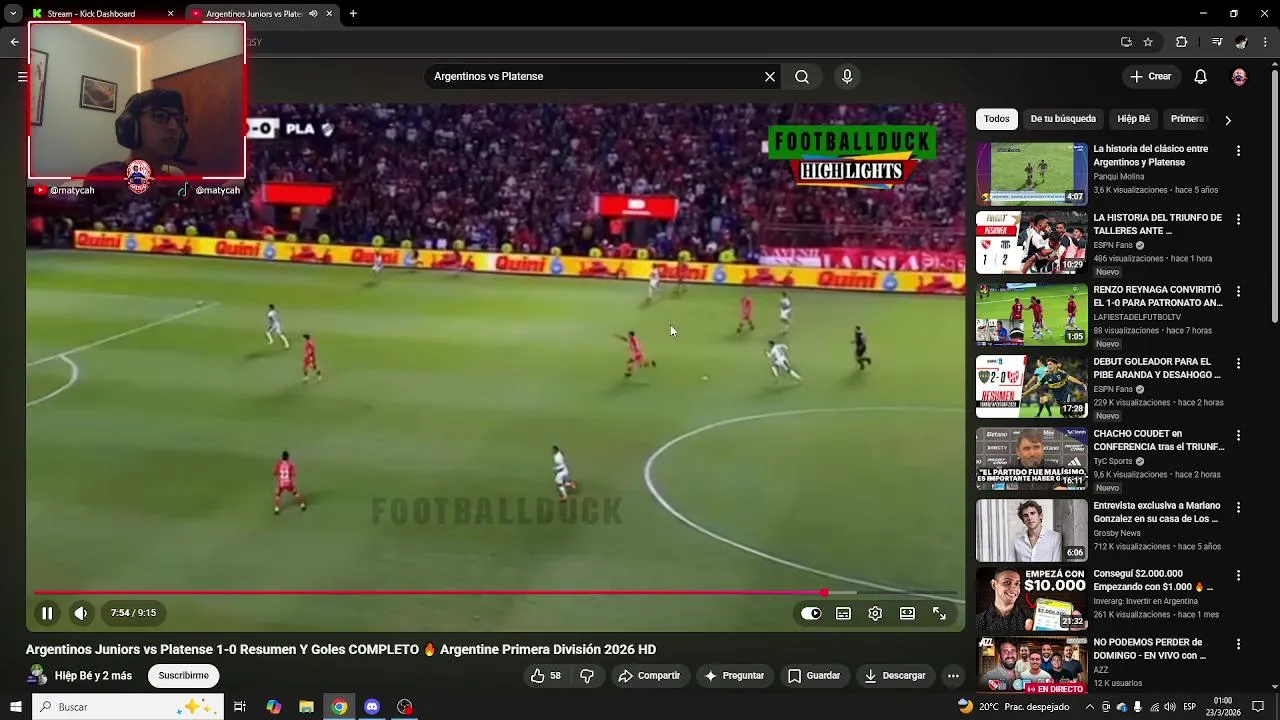
Task: Click the Compartir share button
Action: click(x=649, y=676)
